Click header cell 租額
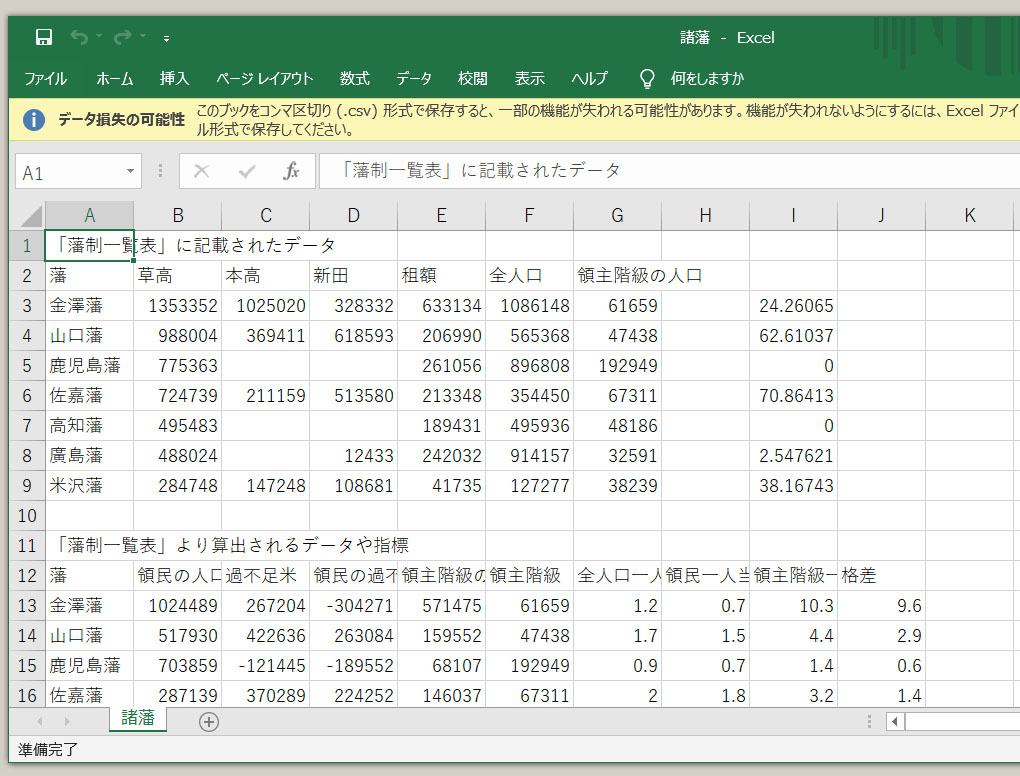This screenshot has height=776, width=1020. (x=441, y=276)
